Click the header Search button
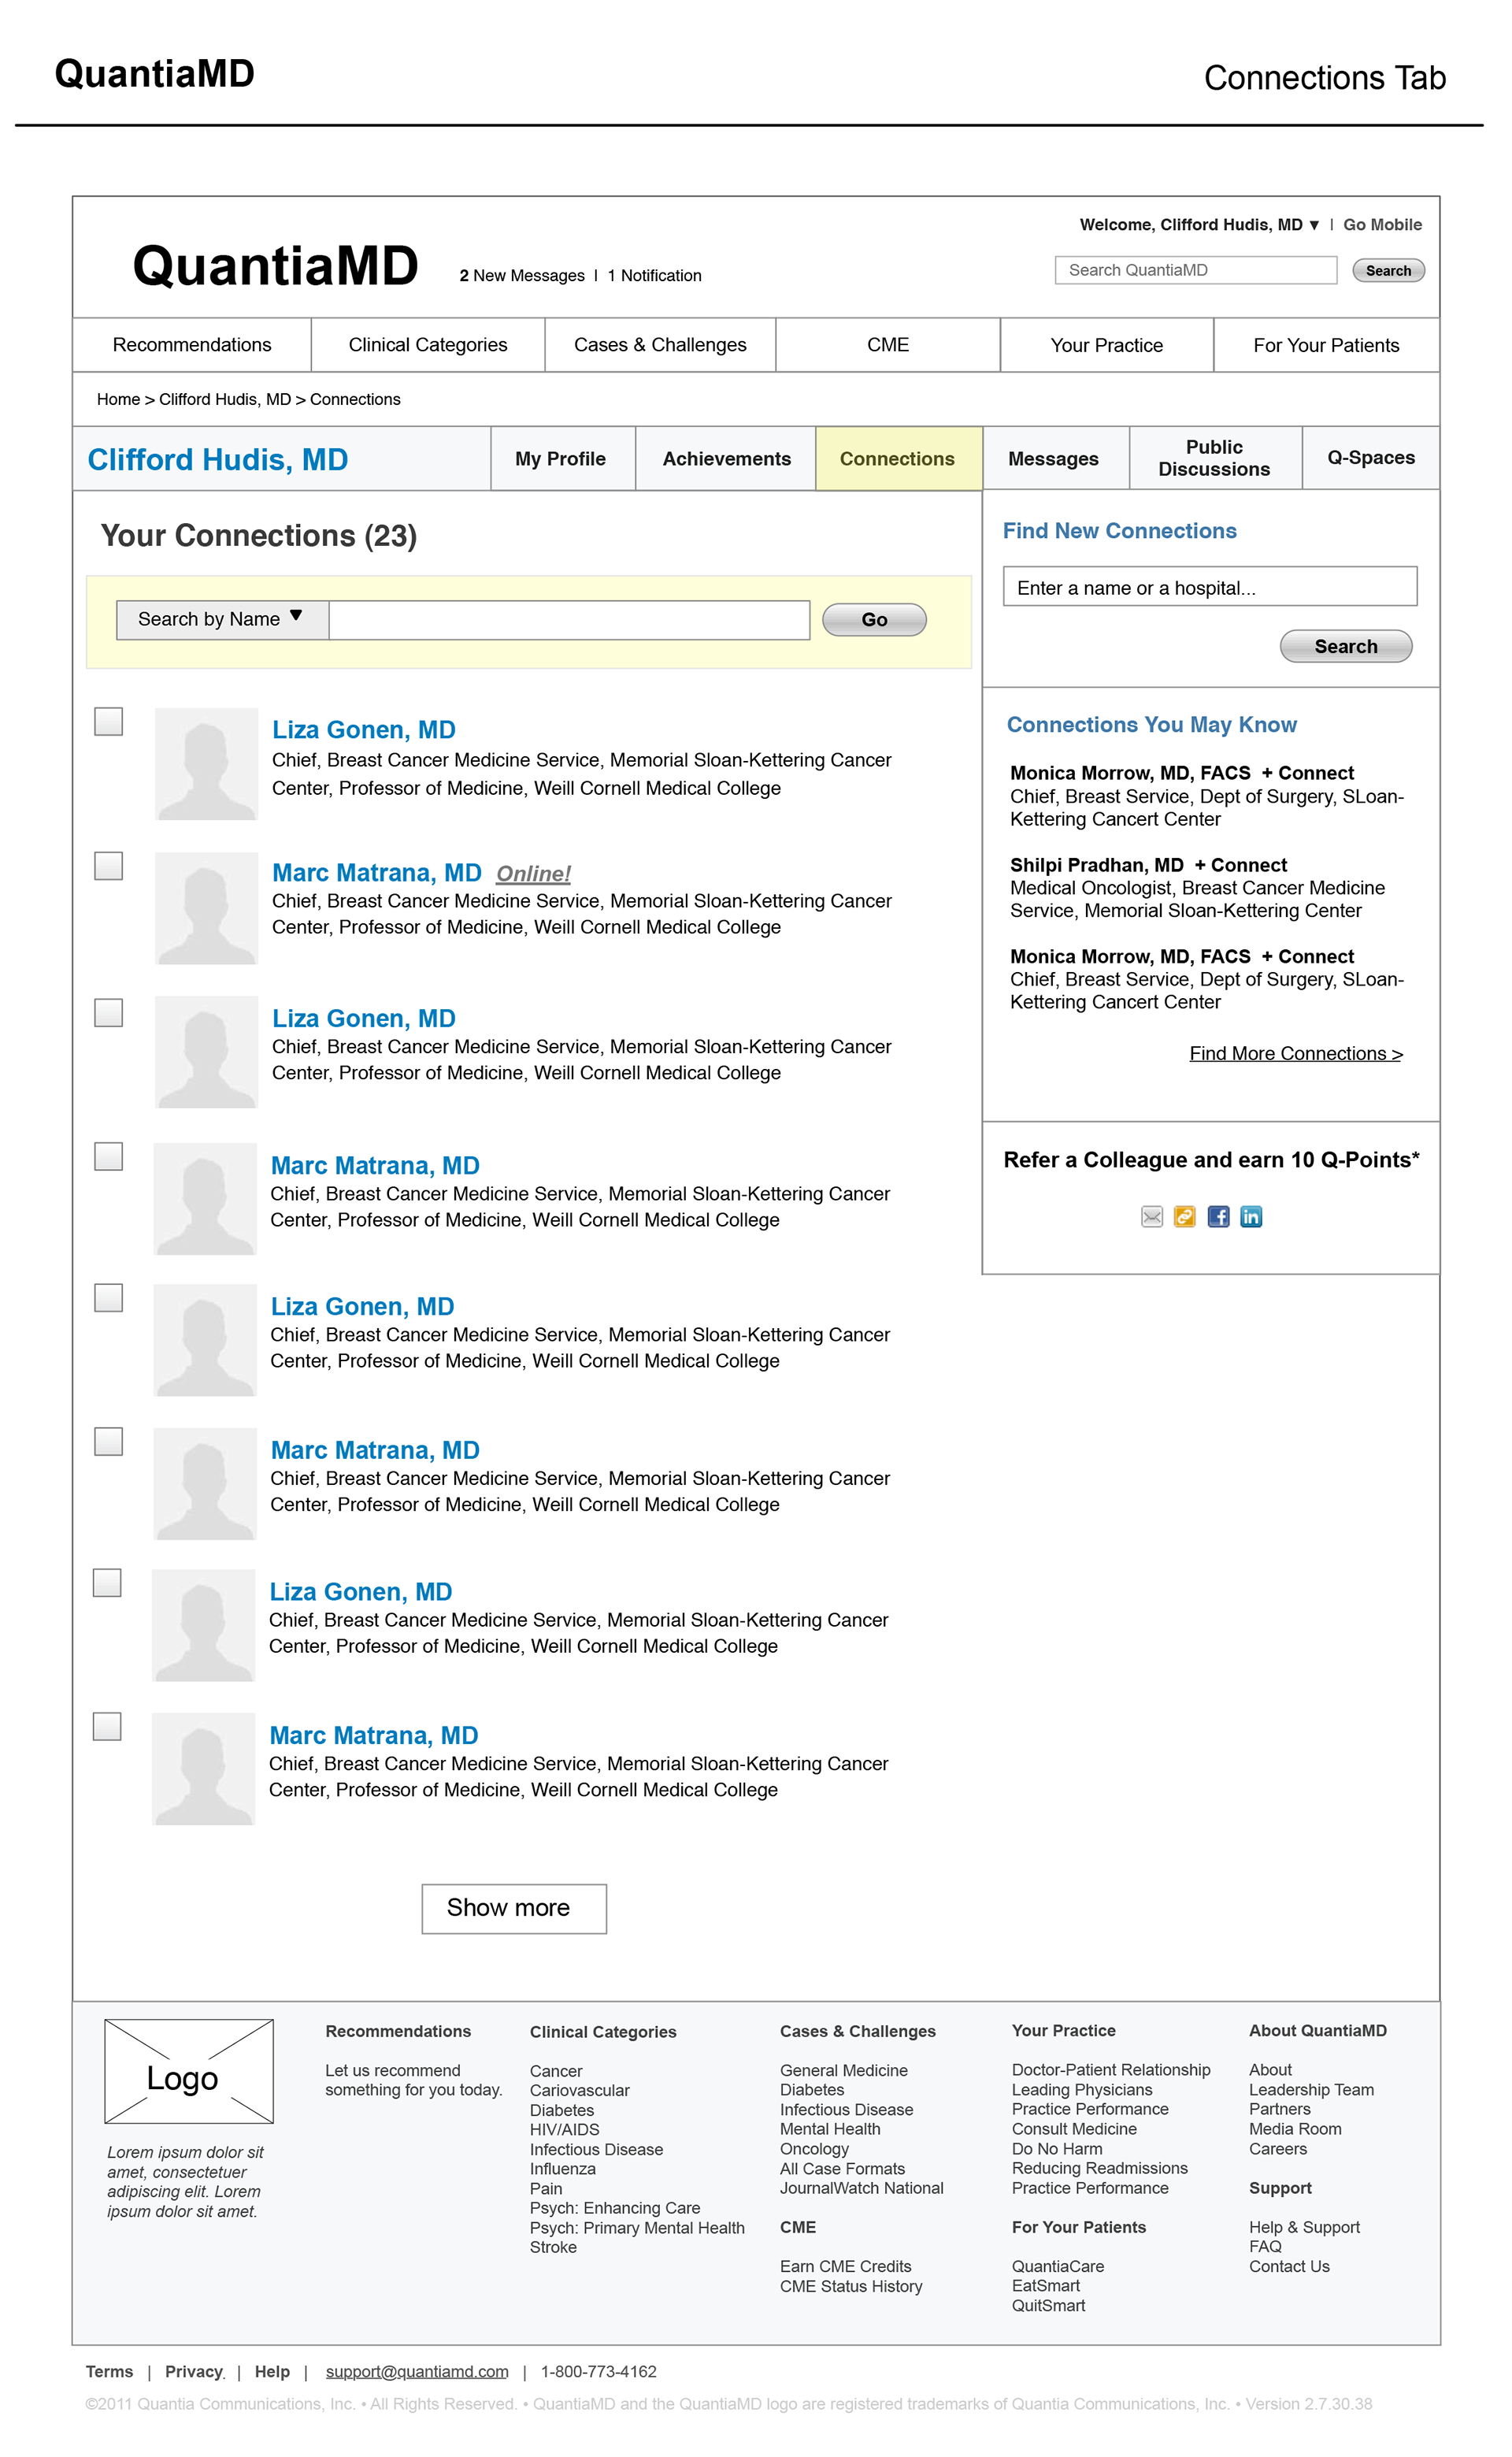 tap(1388, 270)
